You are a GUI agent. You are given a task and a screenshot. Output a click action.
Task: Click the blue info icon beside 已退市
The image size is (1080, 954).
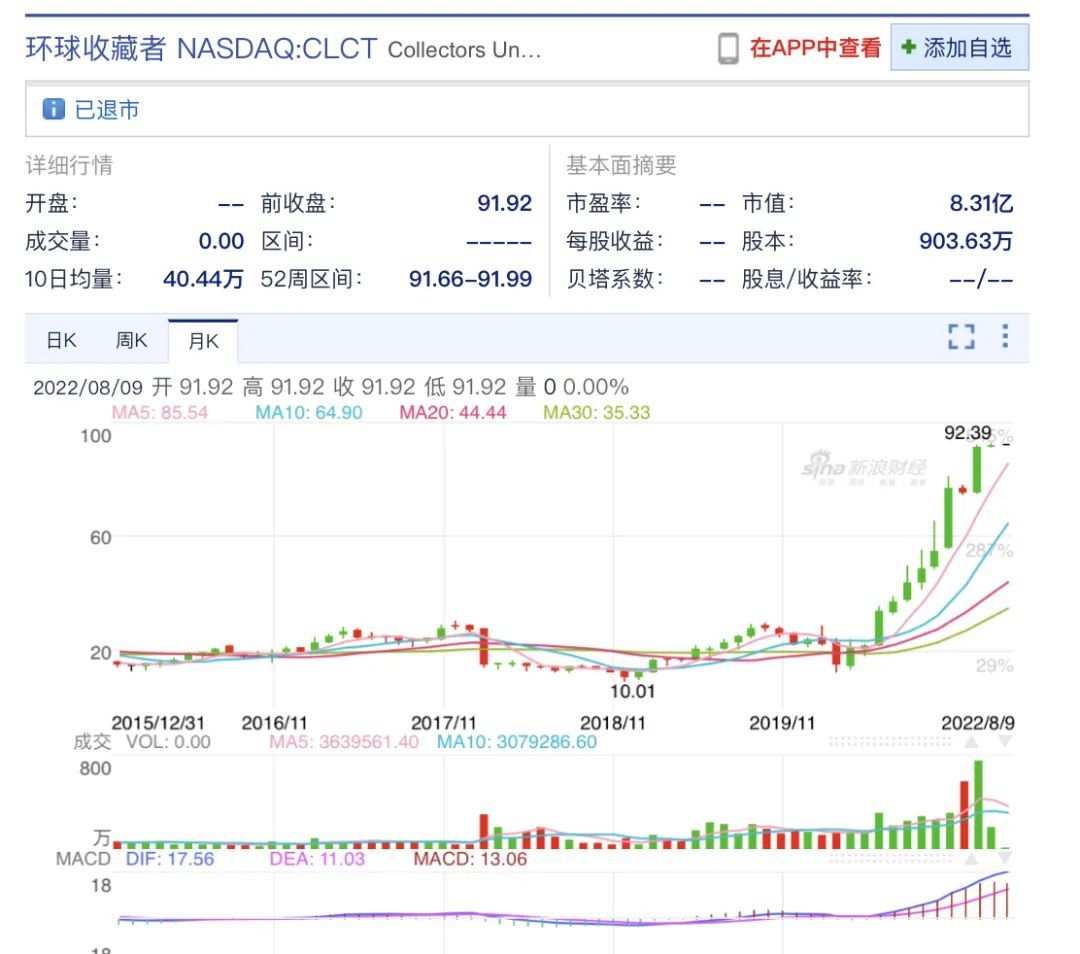(x=53, y=109)
